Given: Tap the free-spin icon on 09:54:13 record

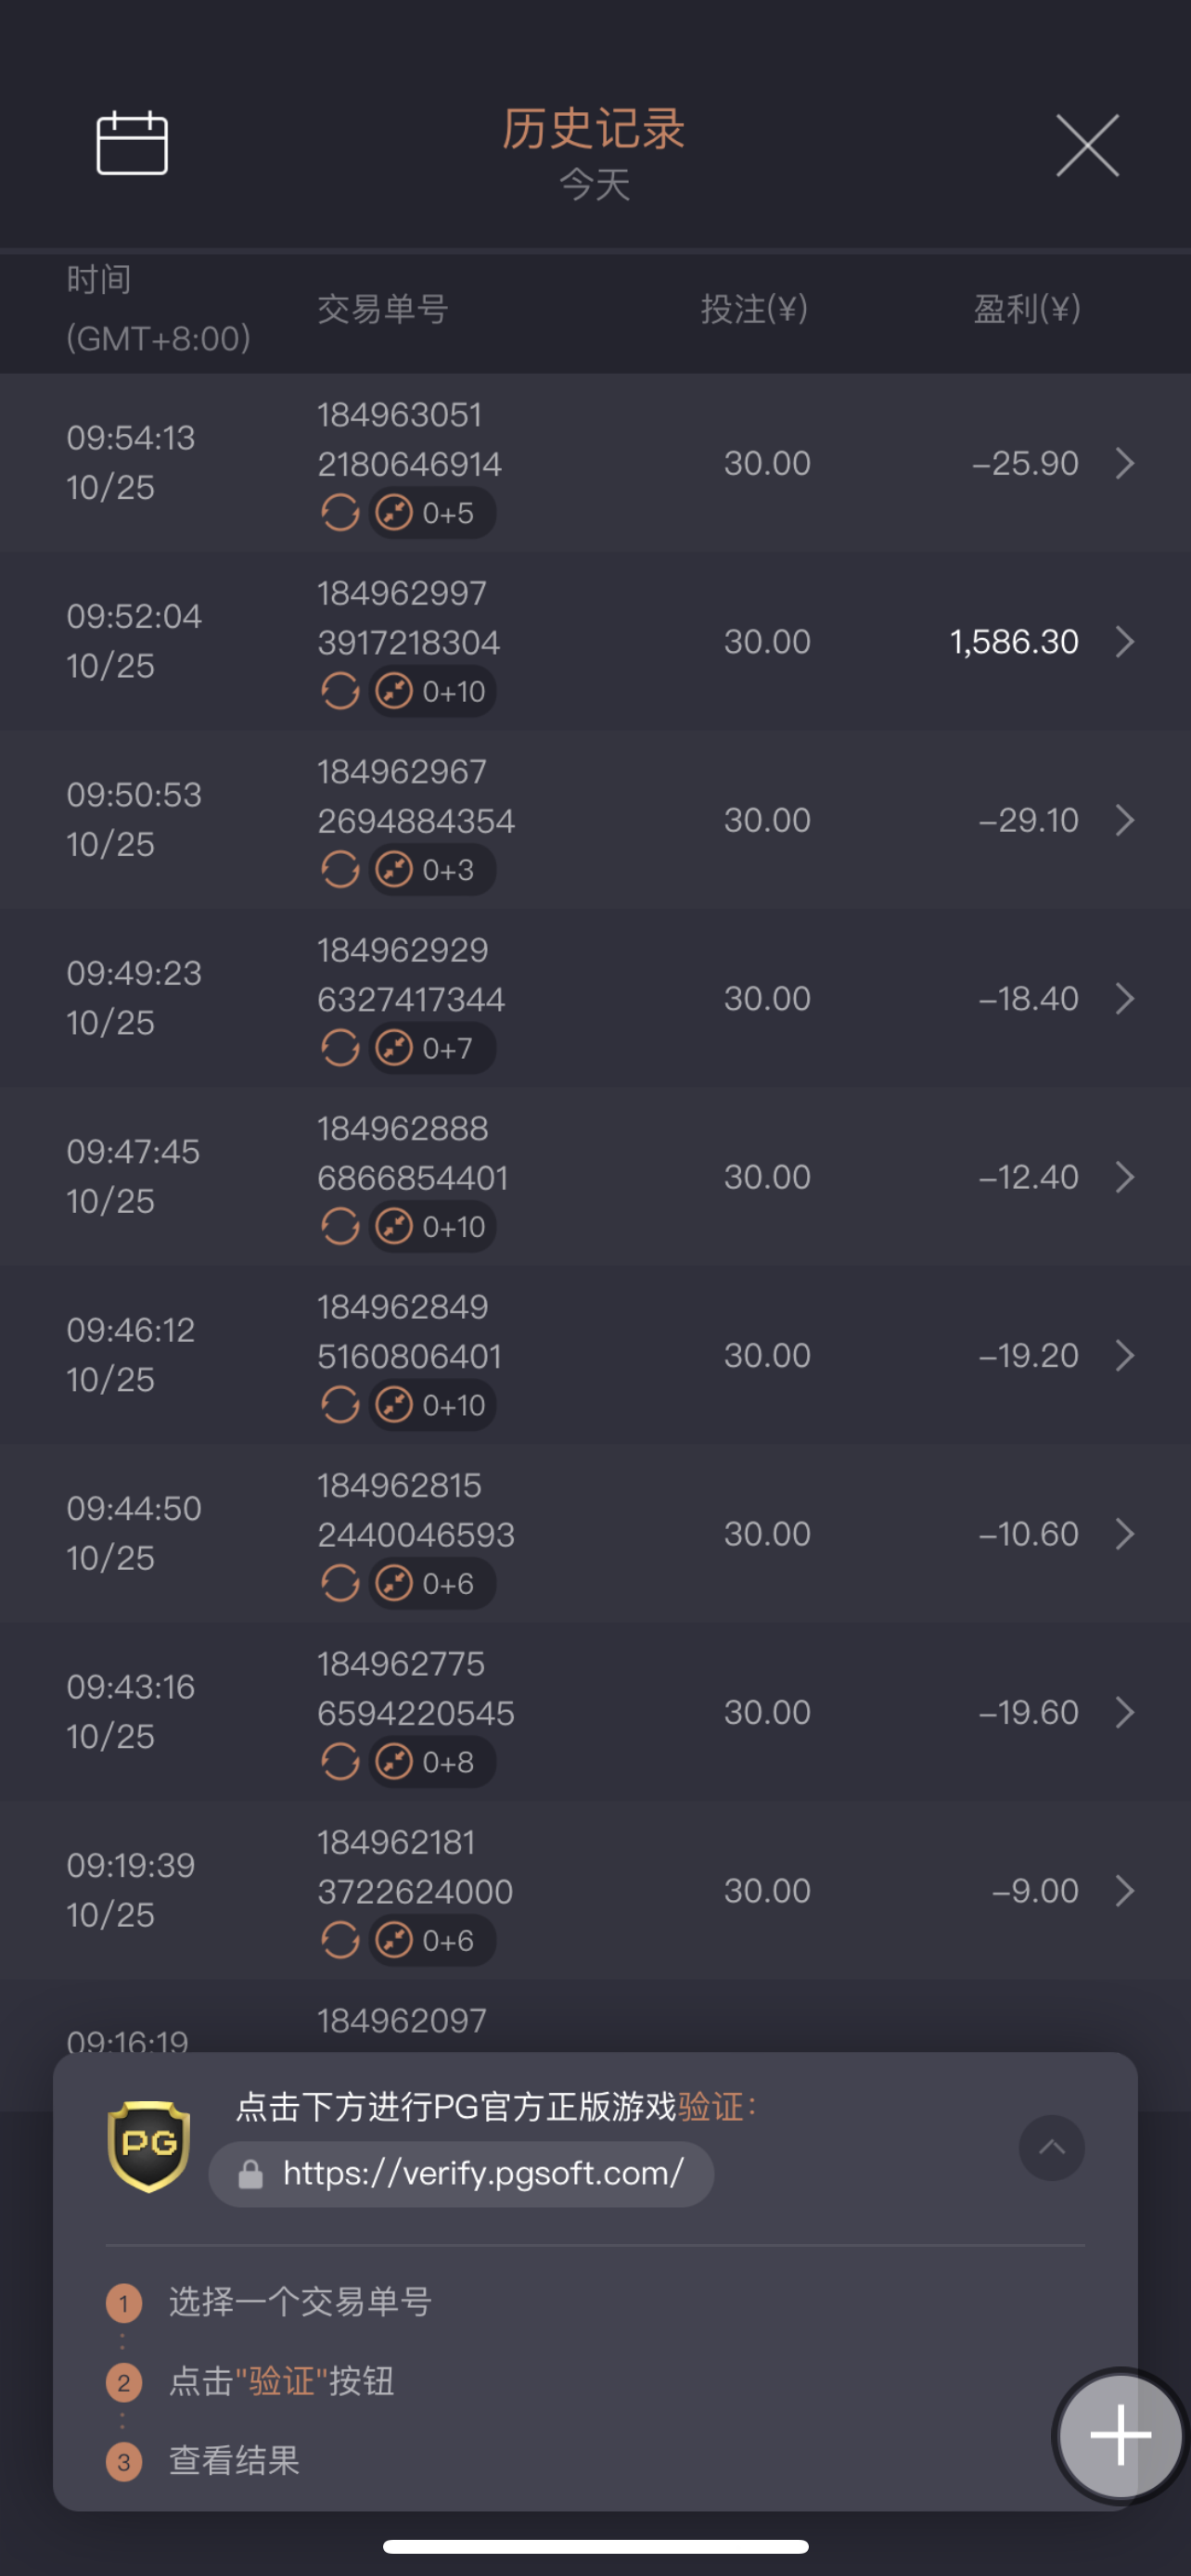Looking at the screenshot, I should pyautogui.click(x=340, y=513).
